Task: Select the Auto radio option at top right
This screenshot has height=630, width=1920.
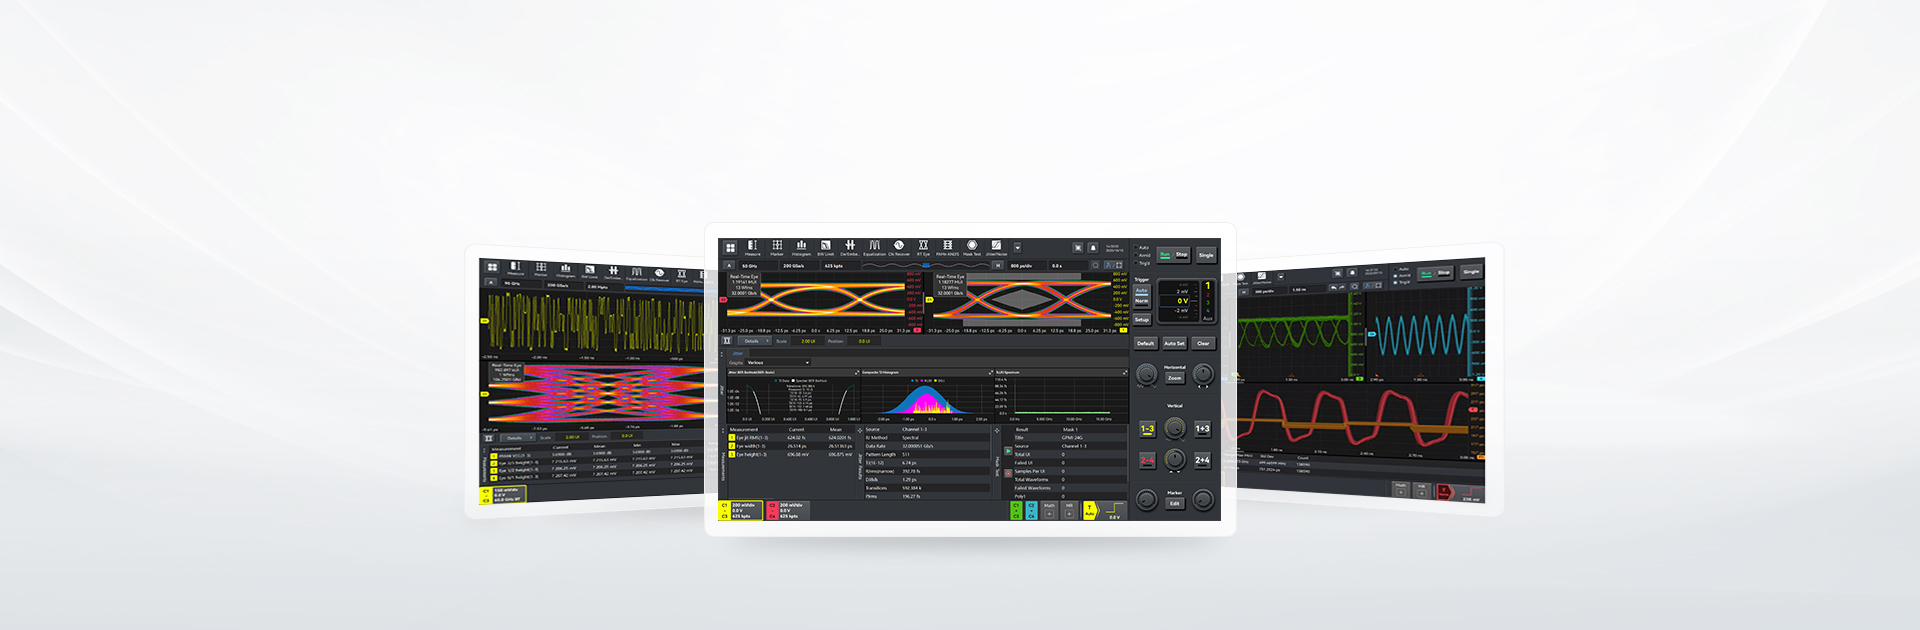Action: 1141,247
